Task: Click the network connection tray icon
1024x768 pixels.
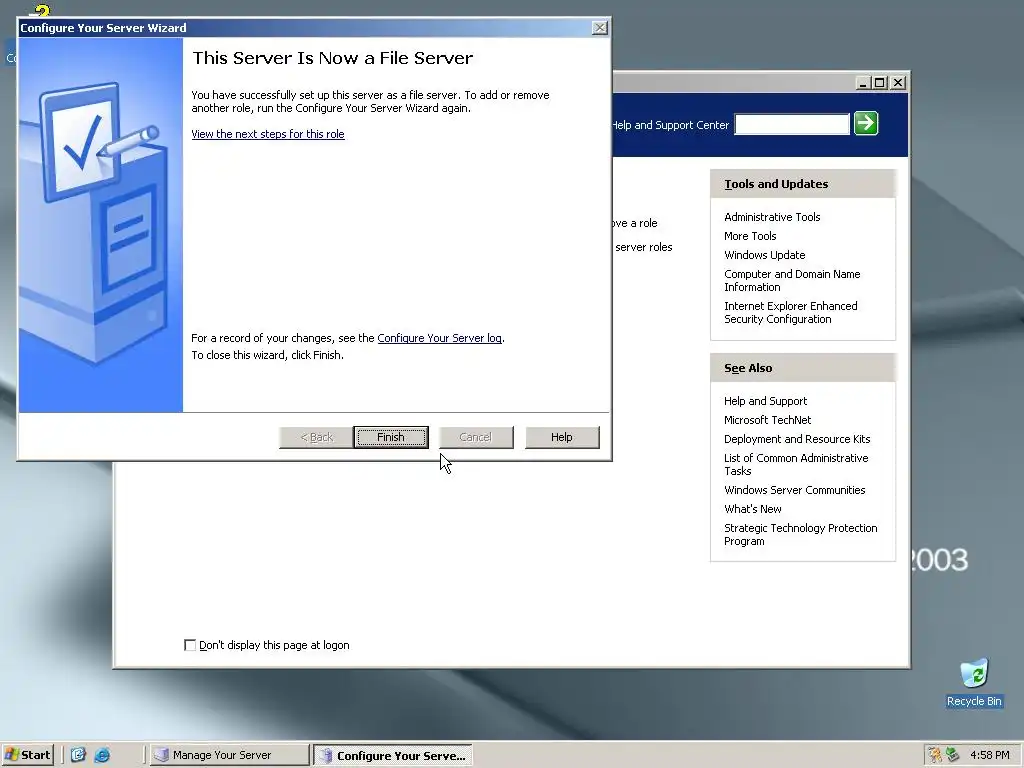Action: tap(953, 755)
